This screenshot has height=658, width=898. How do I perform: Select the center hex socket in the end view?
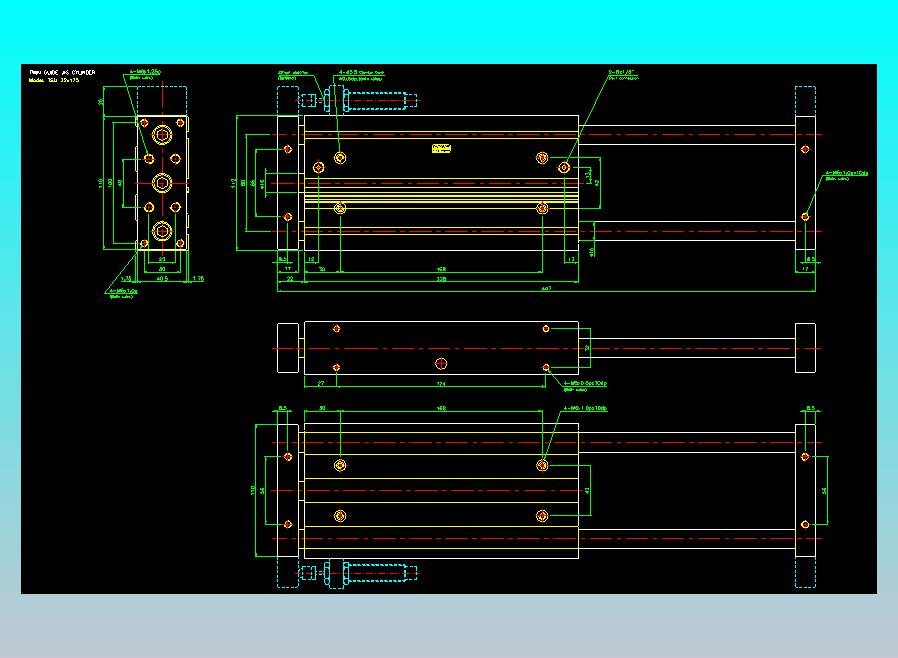(162, 183)
